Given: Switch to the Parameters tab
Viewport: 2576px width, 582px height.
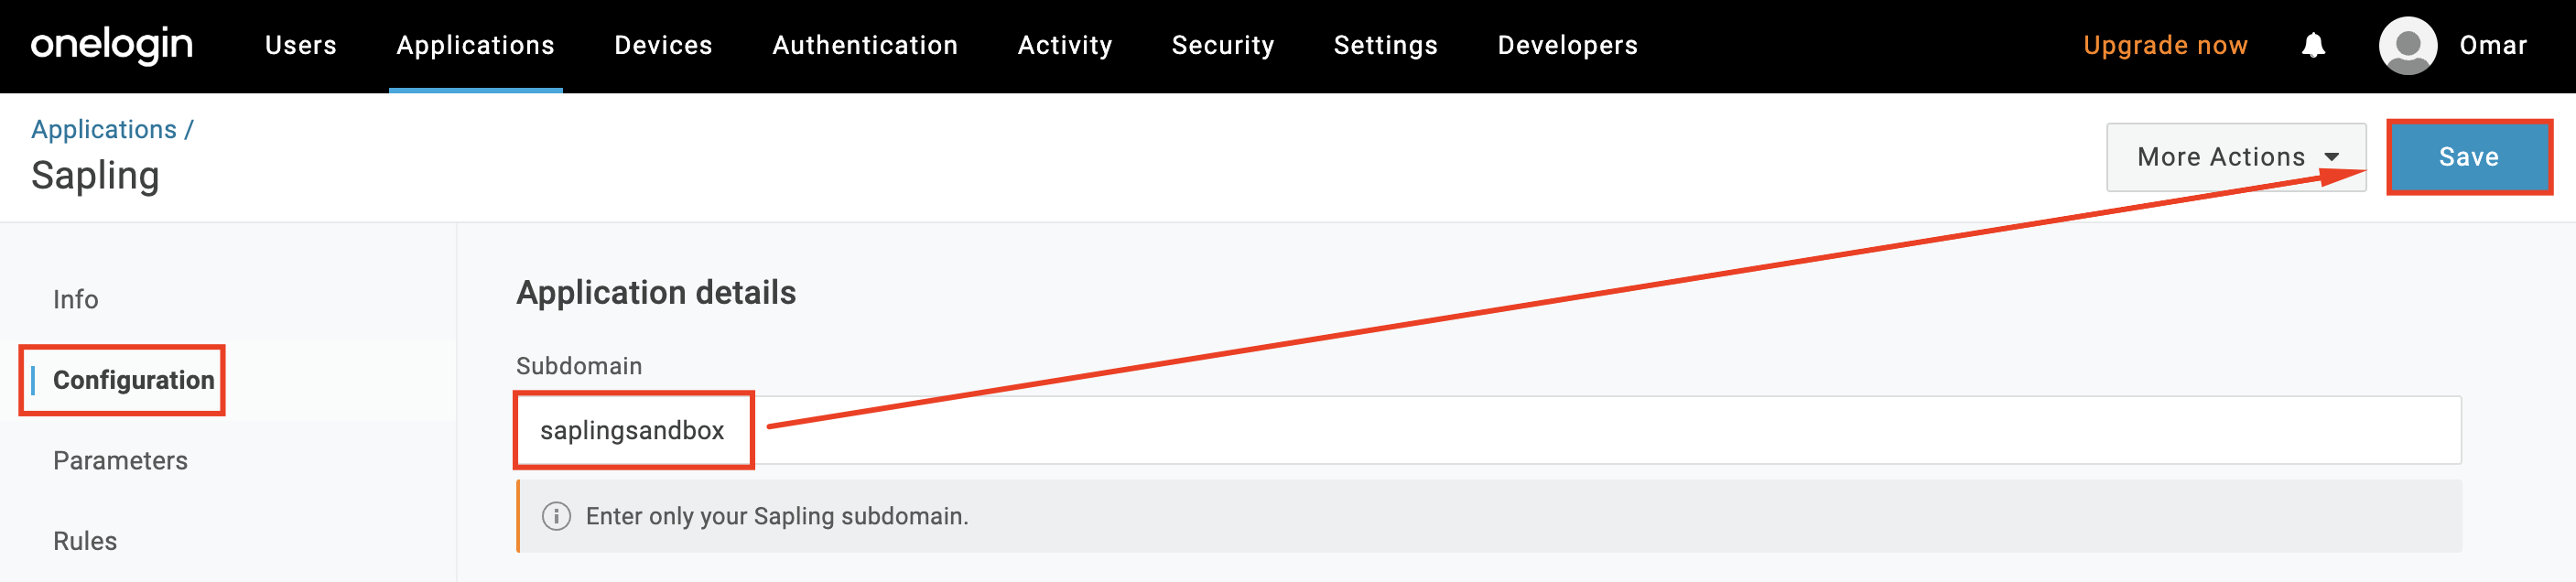Looking at the screenshot, I should 120,460.
